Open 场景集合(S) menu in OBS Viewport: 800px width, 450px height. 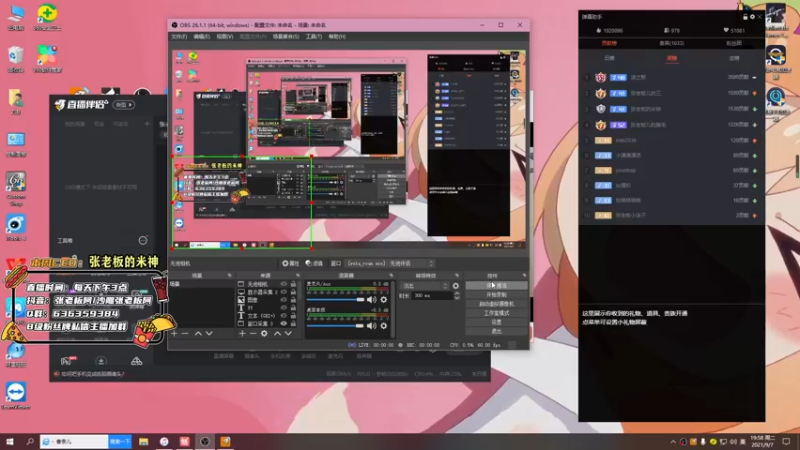286,37
